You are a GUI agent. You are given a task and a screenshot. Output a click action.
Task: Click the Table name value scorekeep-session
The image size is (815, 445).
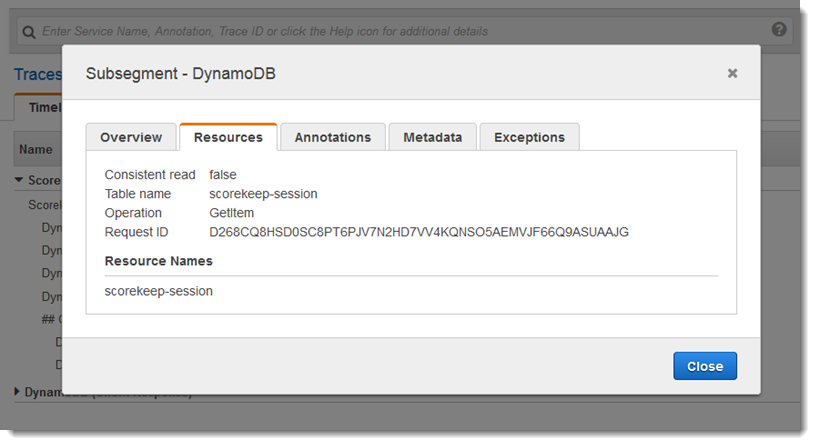263,194
